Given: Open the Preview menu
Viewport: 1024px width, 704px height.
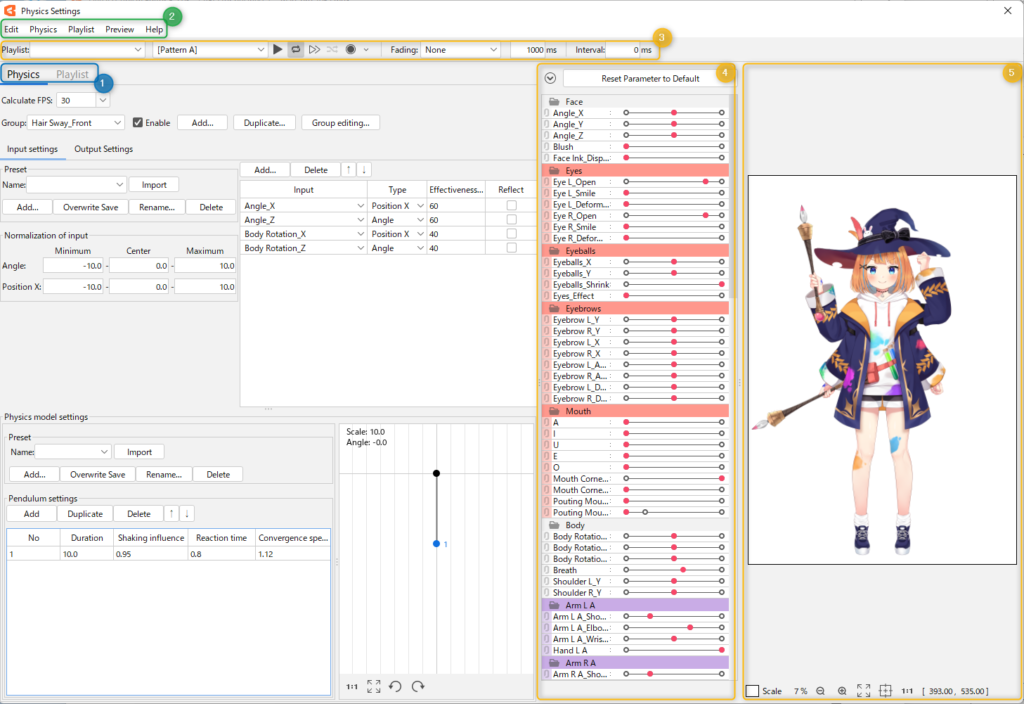Looking at the screenshot, I should pyautogui.click(x=119, y=29).
